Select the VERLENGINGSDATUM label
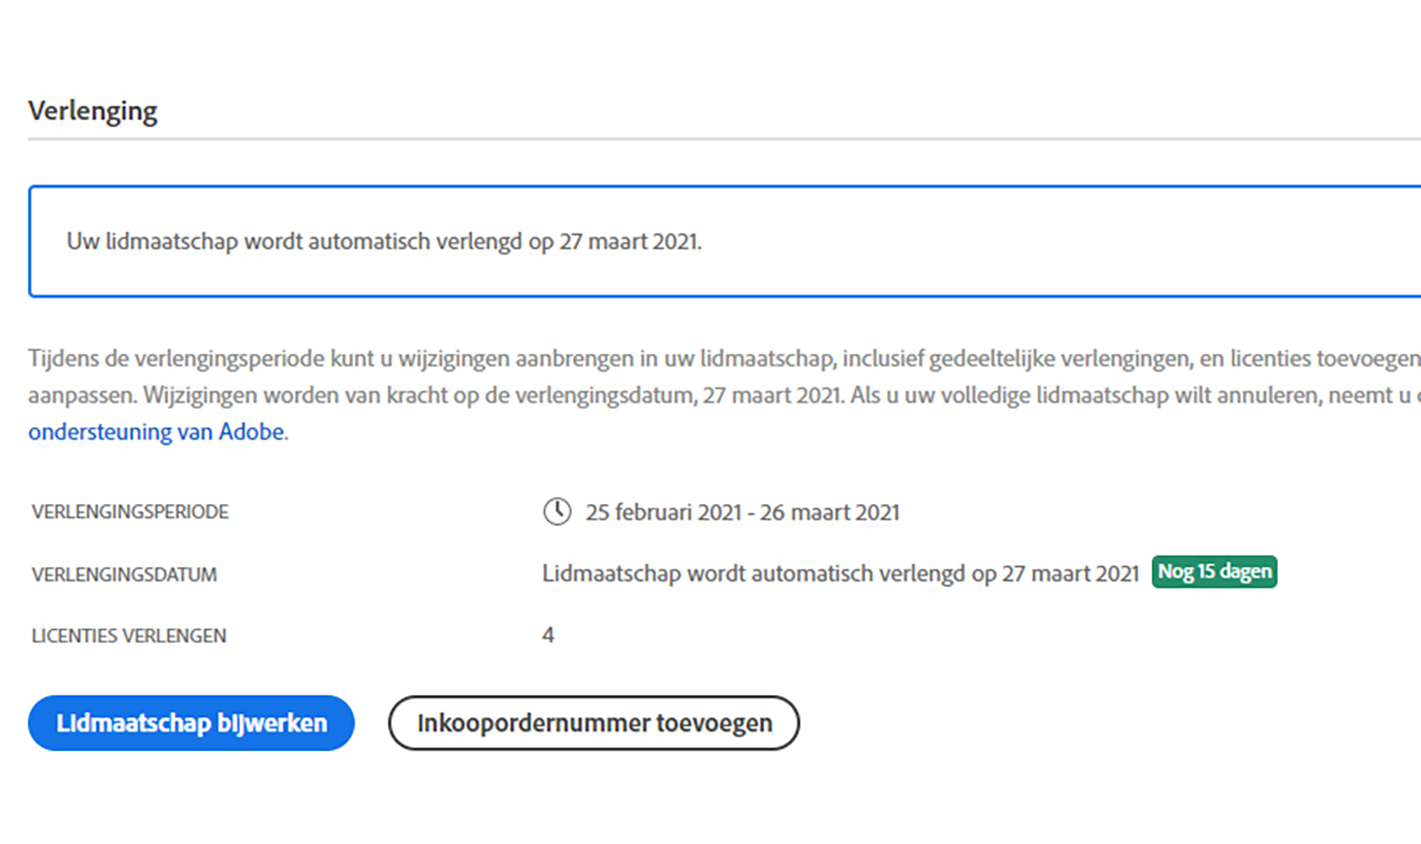This screenshot has height=844, width=1421. pos(124,574)
